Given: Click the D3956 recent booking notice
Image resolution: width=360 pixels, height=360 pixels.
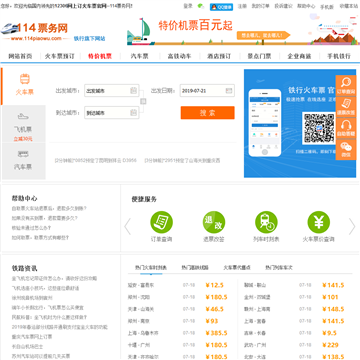Looking at the screenshot, I should (95, 160).
